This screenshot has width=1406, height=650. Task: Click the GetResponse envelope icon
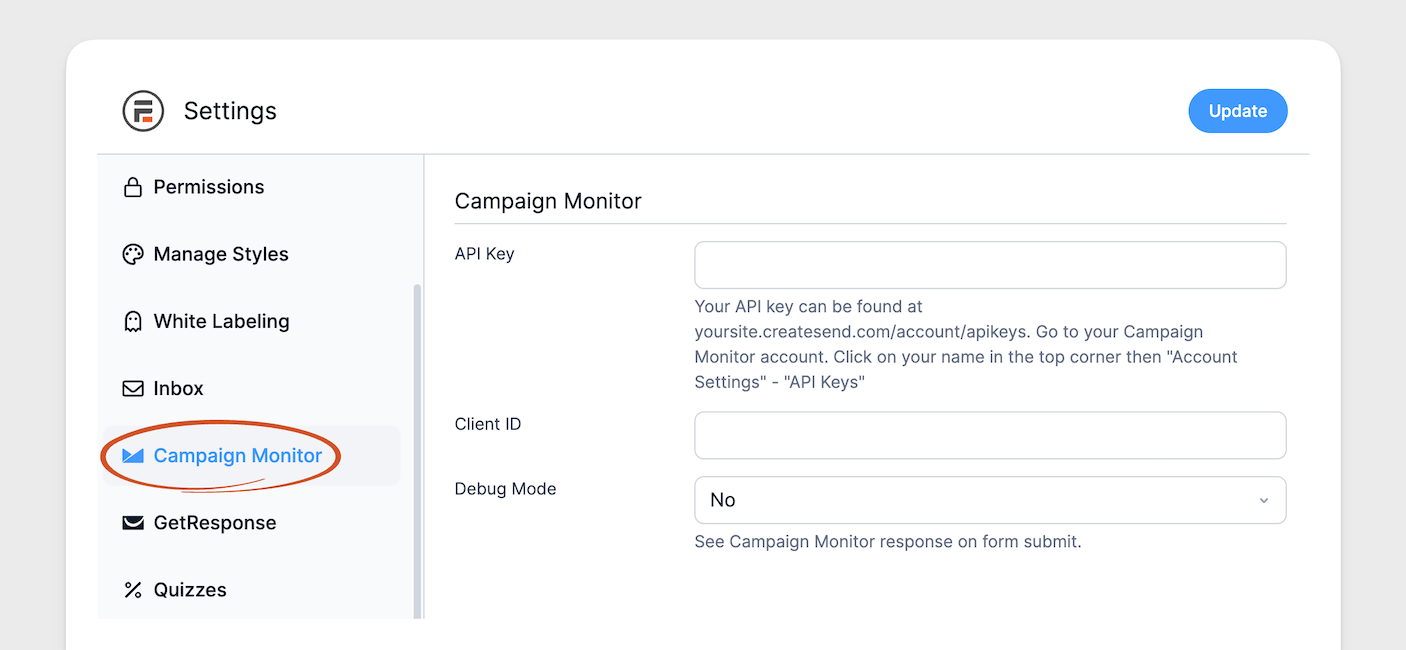133,522
